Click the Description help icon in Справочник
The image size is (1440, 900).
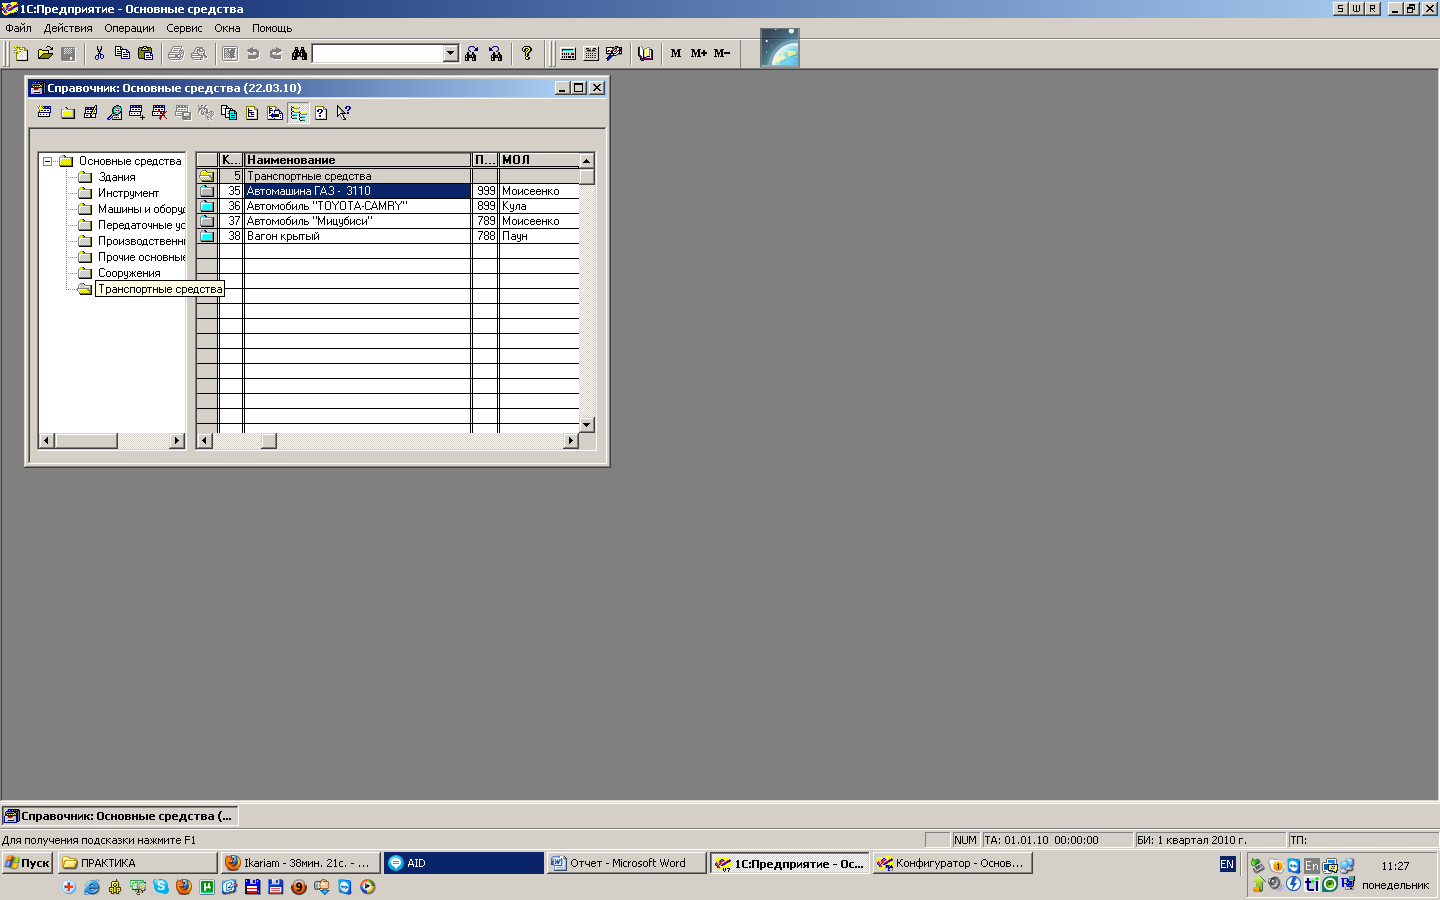[321, 113]
